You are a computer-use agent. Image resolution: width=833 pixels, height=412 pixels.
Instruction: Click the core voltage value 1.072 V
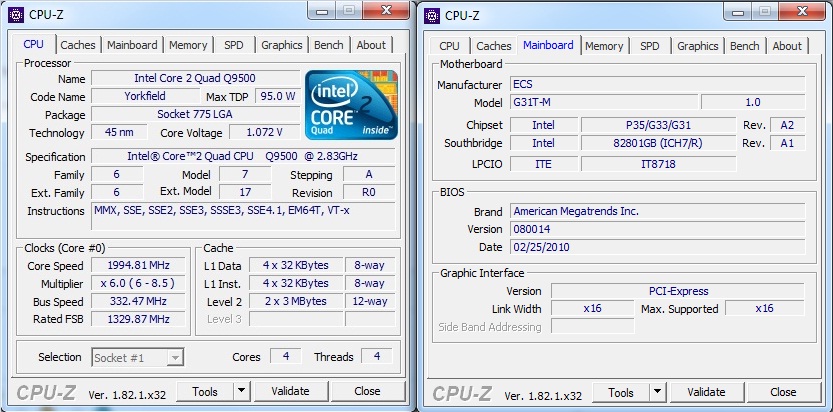coord(265,132)
